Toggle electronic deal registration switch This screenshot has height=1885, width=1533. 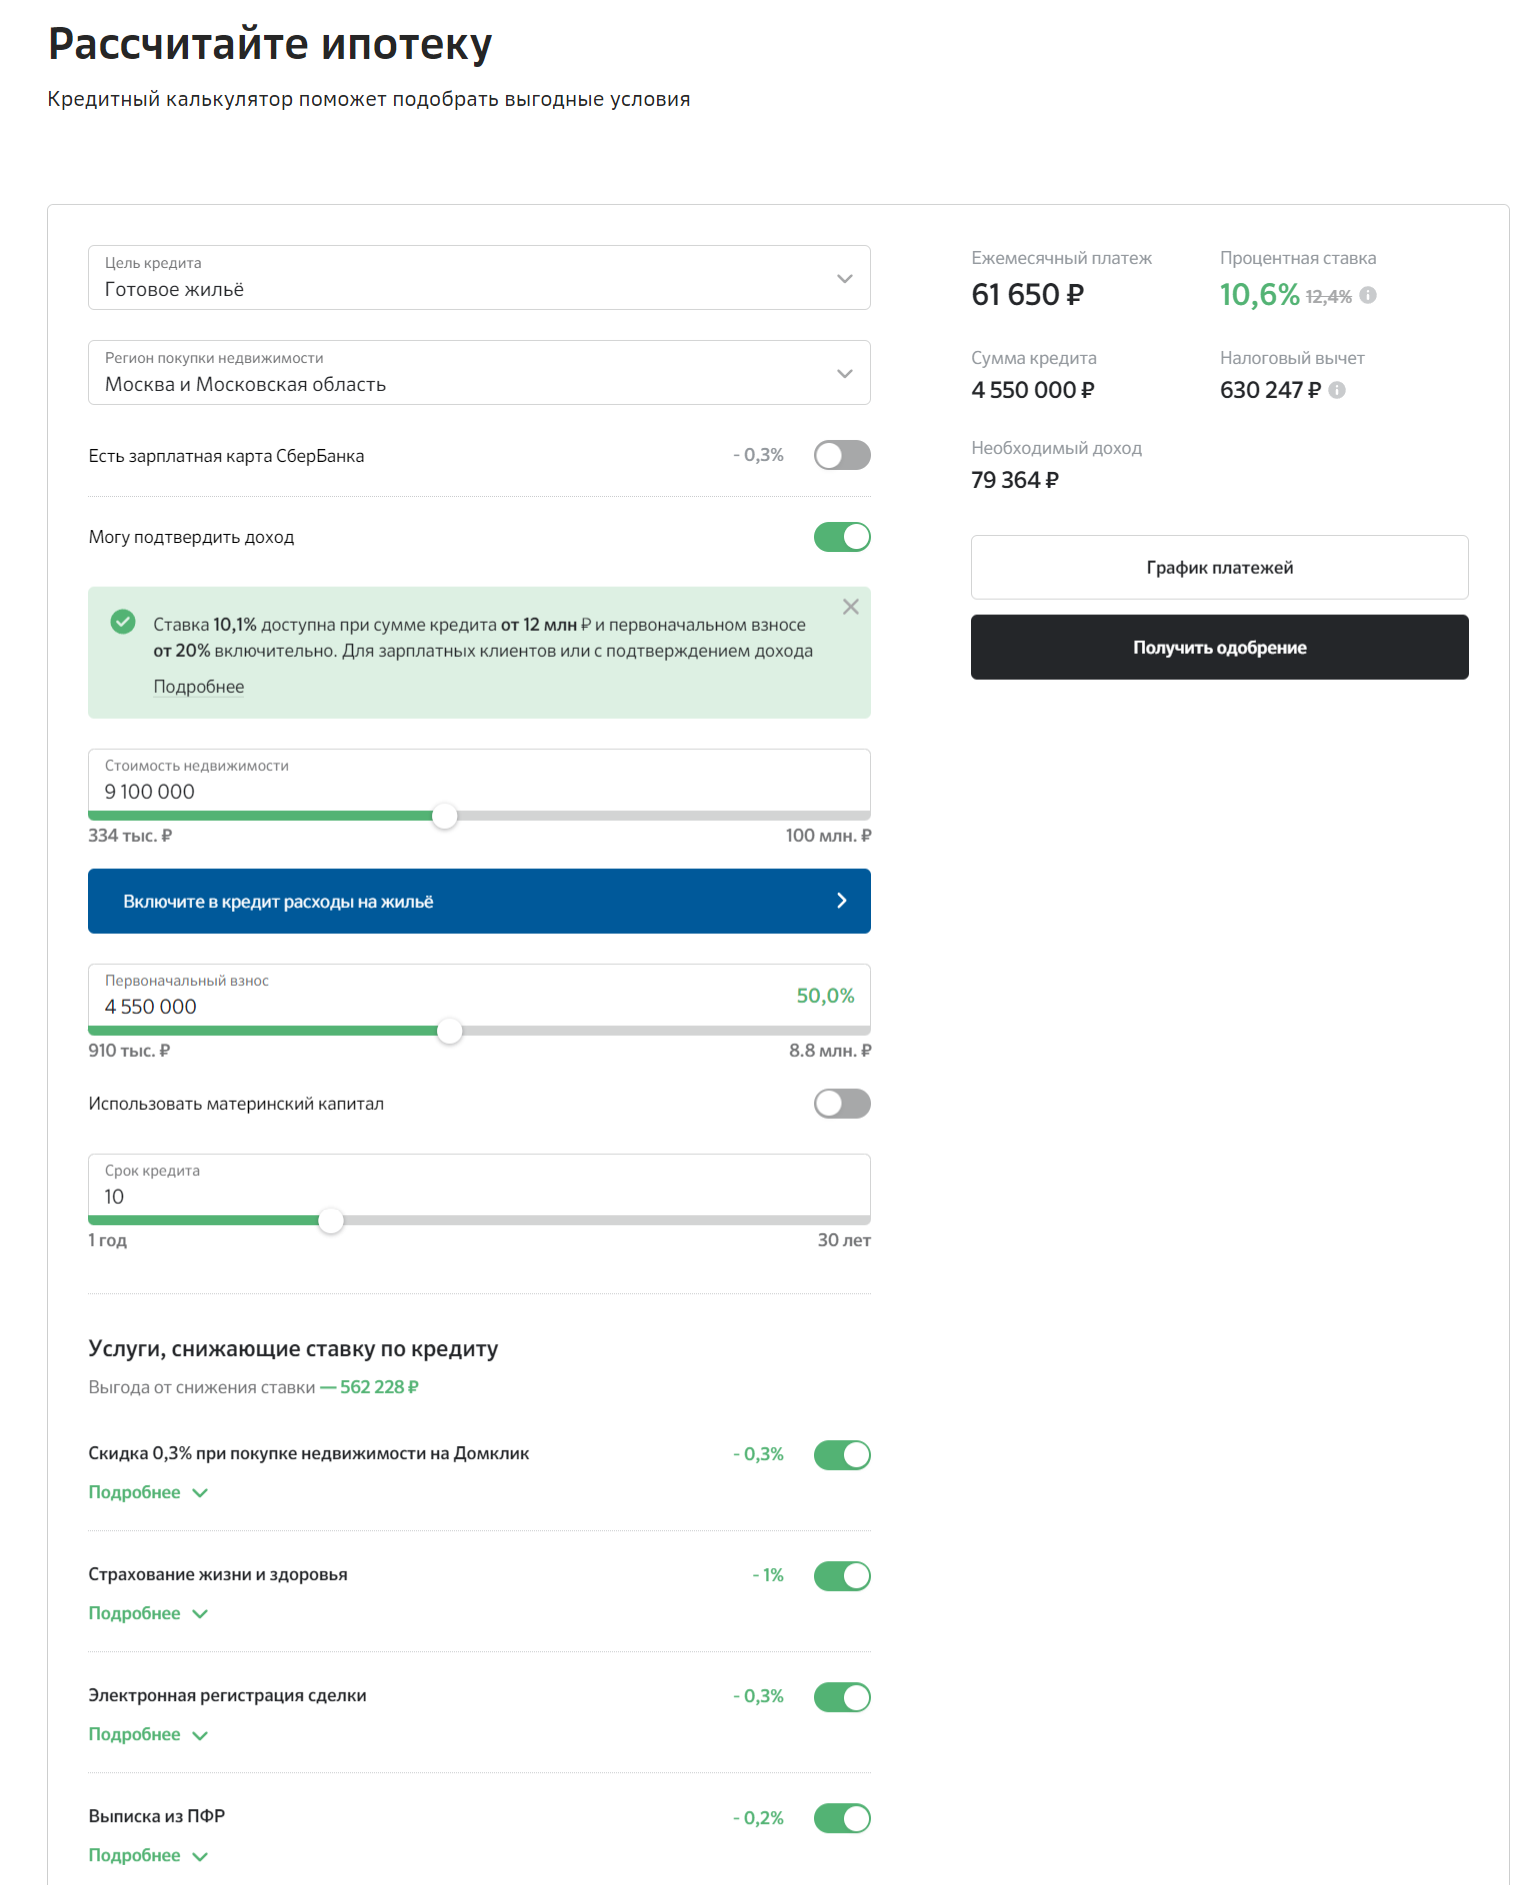pos(842,1697)
